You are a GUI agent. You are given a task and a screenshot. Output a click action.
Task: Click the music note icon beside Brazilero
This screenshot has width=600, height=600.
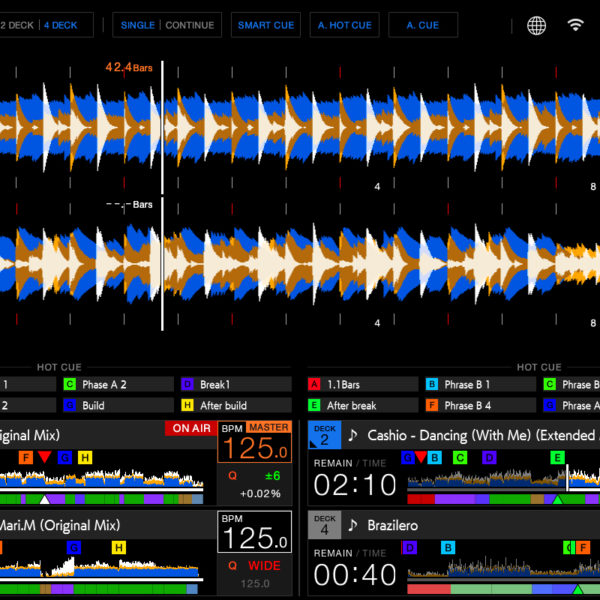click(353, 525)
